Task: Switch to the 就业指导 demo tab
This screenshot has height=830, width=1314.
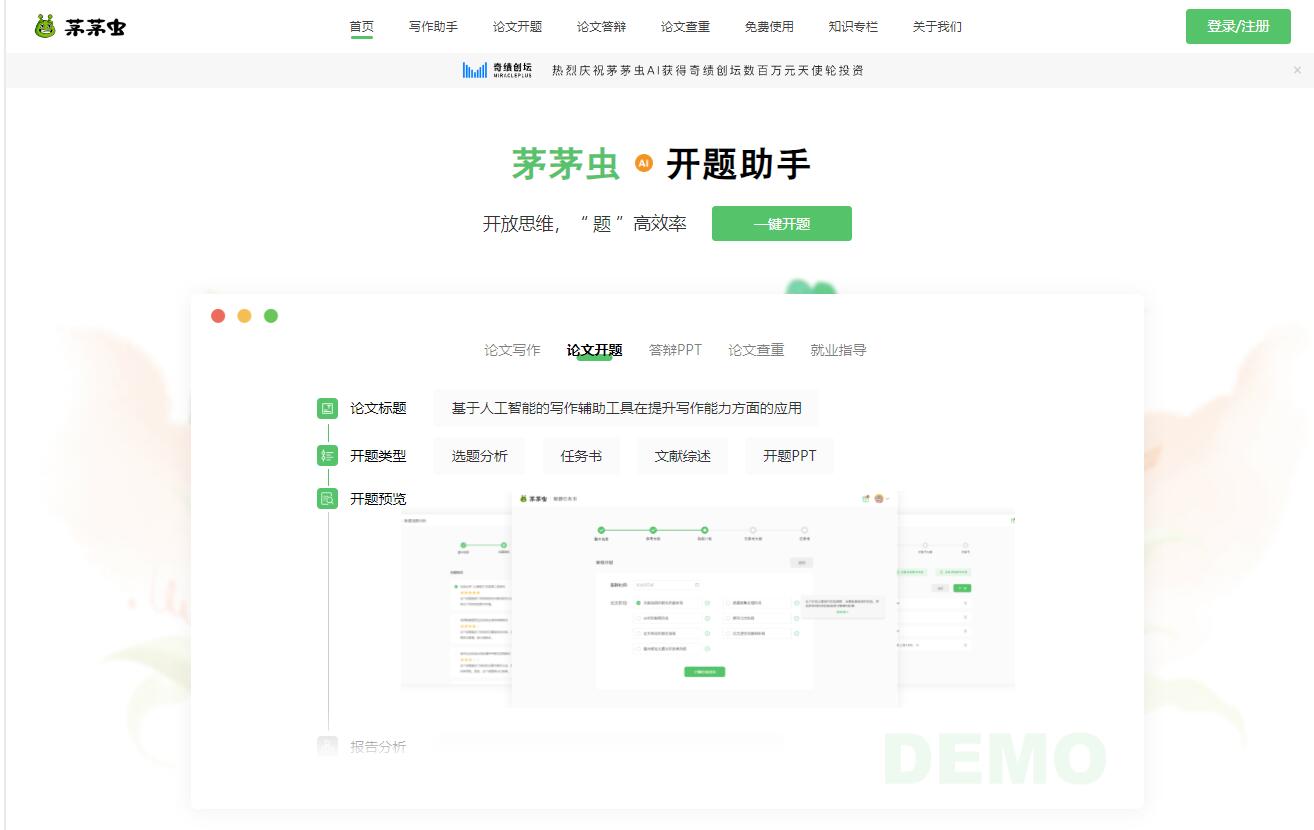Action: tap(838, 350)
